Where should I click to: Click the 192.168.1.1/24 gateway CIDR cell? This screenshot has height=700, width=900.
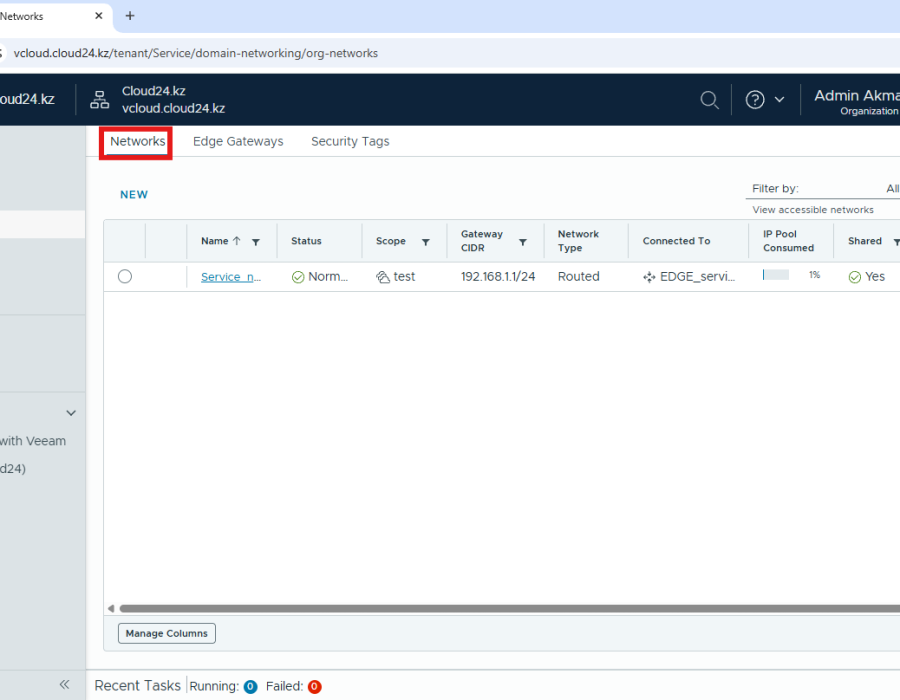[498, 277]
